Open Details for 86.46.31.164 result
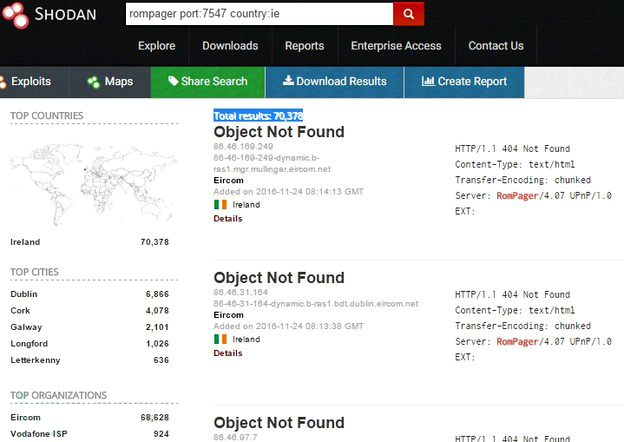This screenshot has width=624, height=442. 228,353
